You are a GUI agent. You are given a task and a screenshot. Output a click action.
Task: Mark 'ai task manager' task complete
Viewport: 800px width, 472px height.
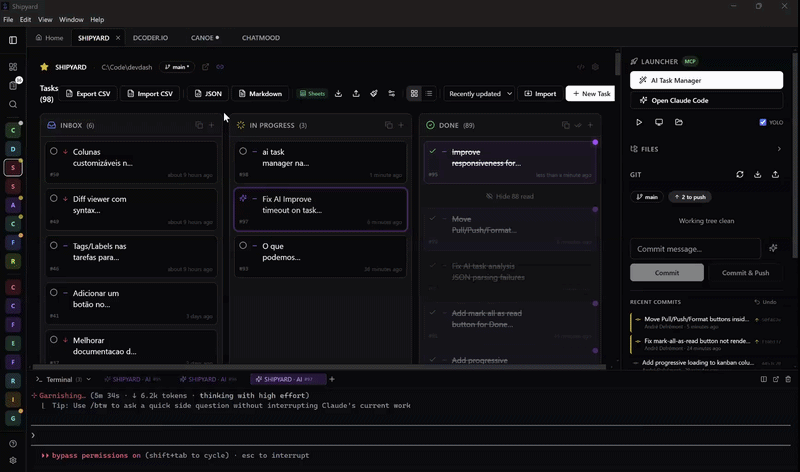pos(243,151)
